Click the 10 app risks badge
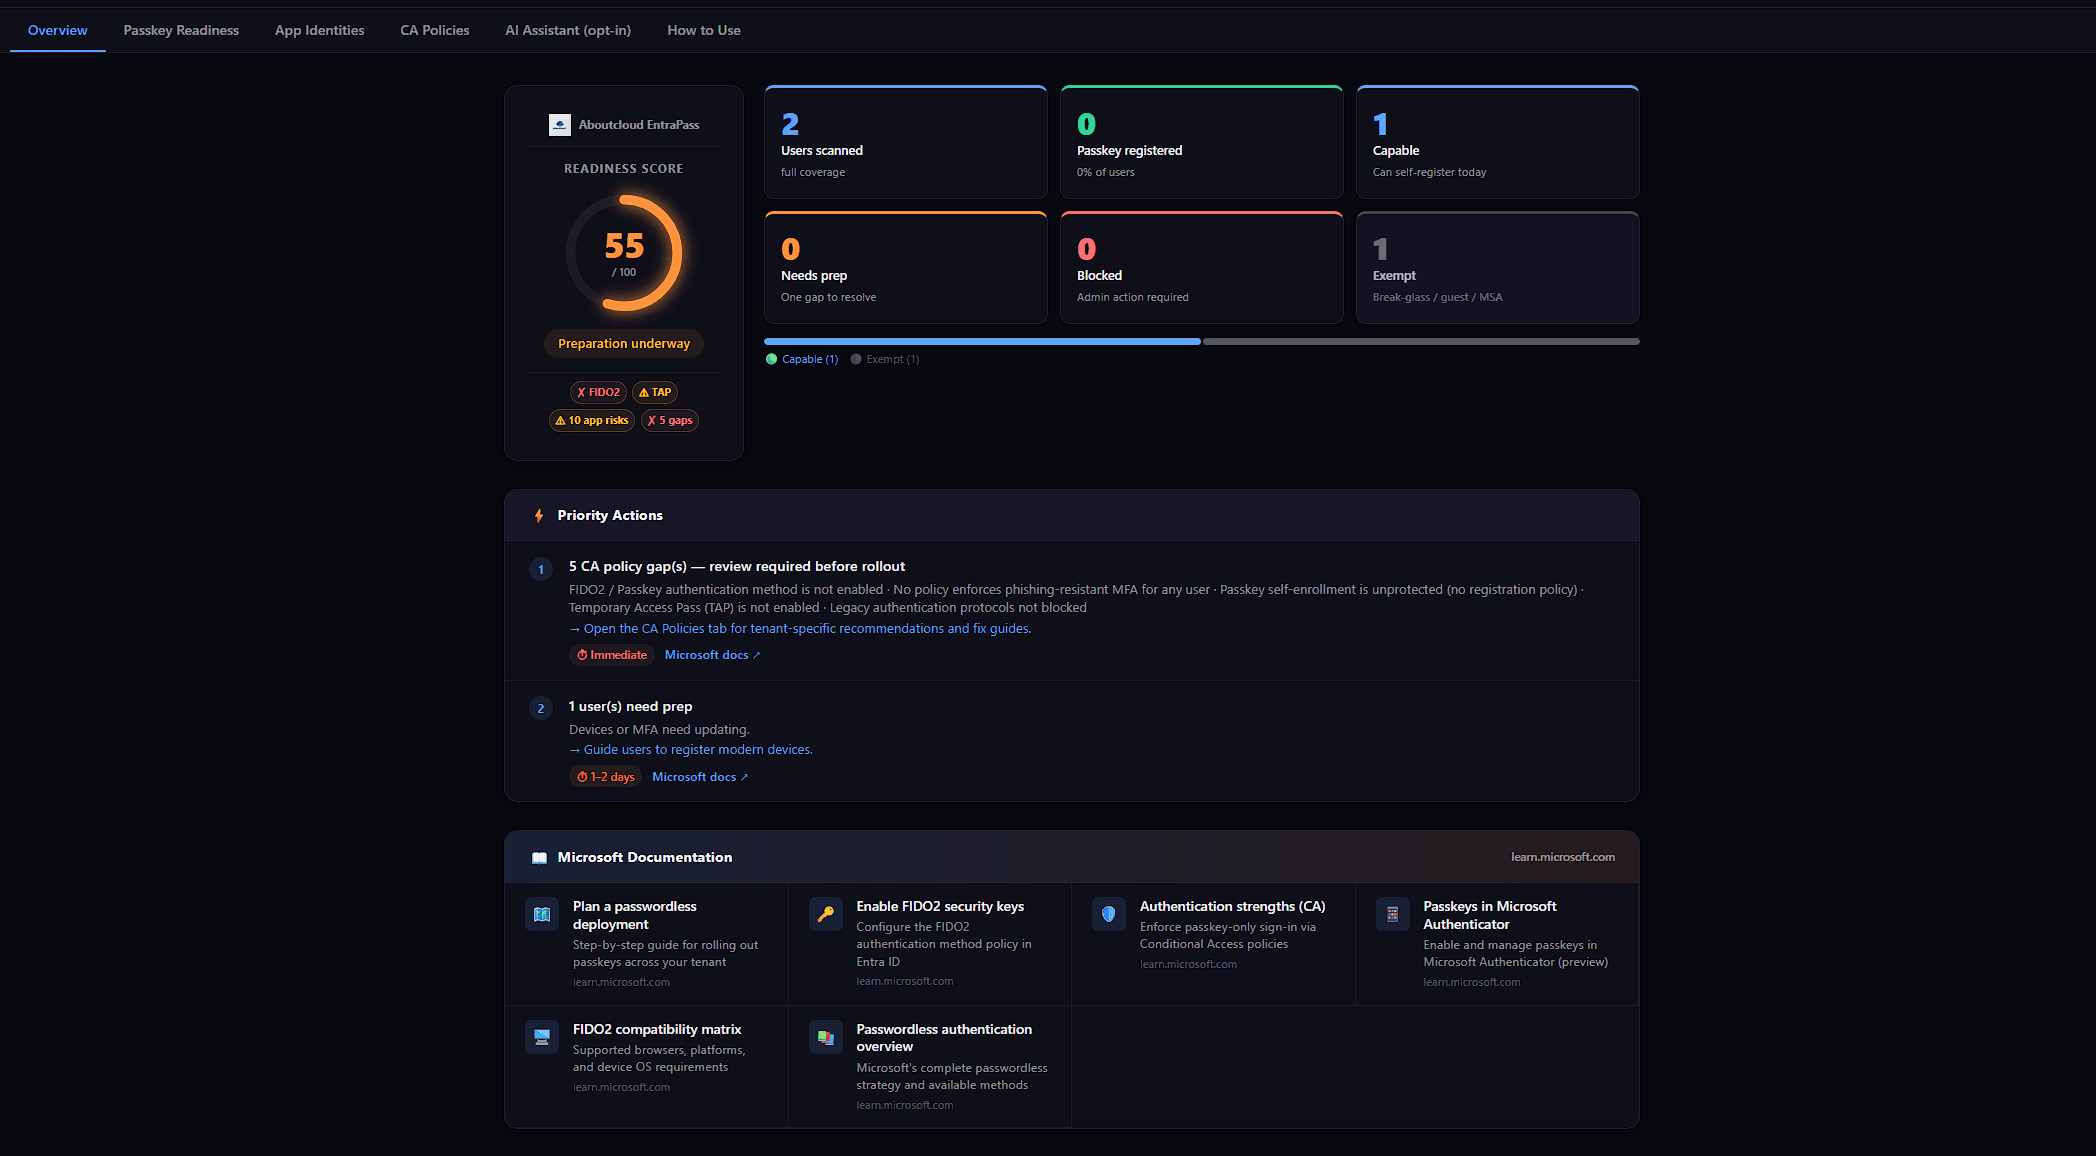The image size is (2096, 1156). [592, 420]
